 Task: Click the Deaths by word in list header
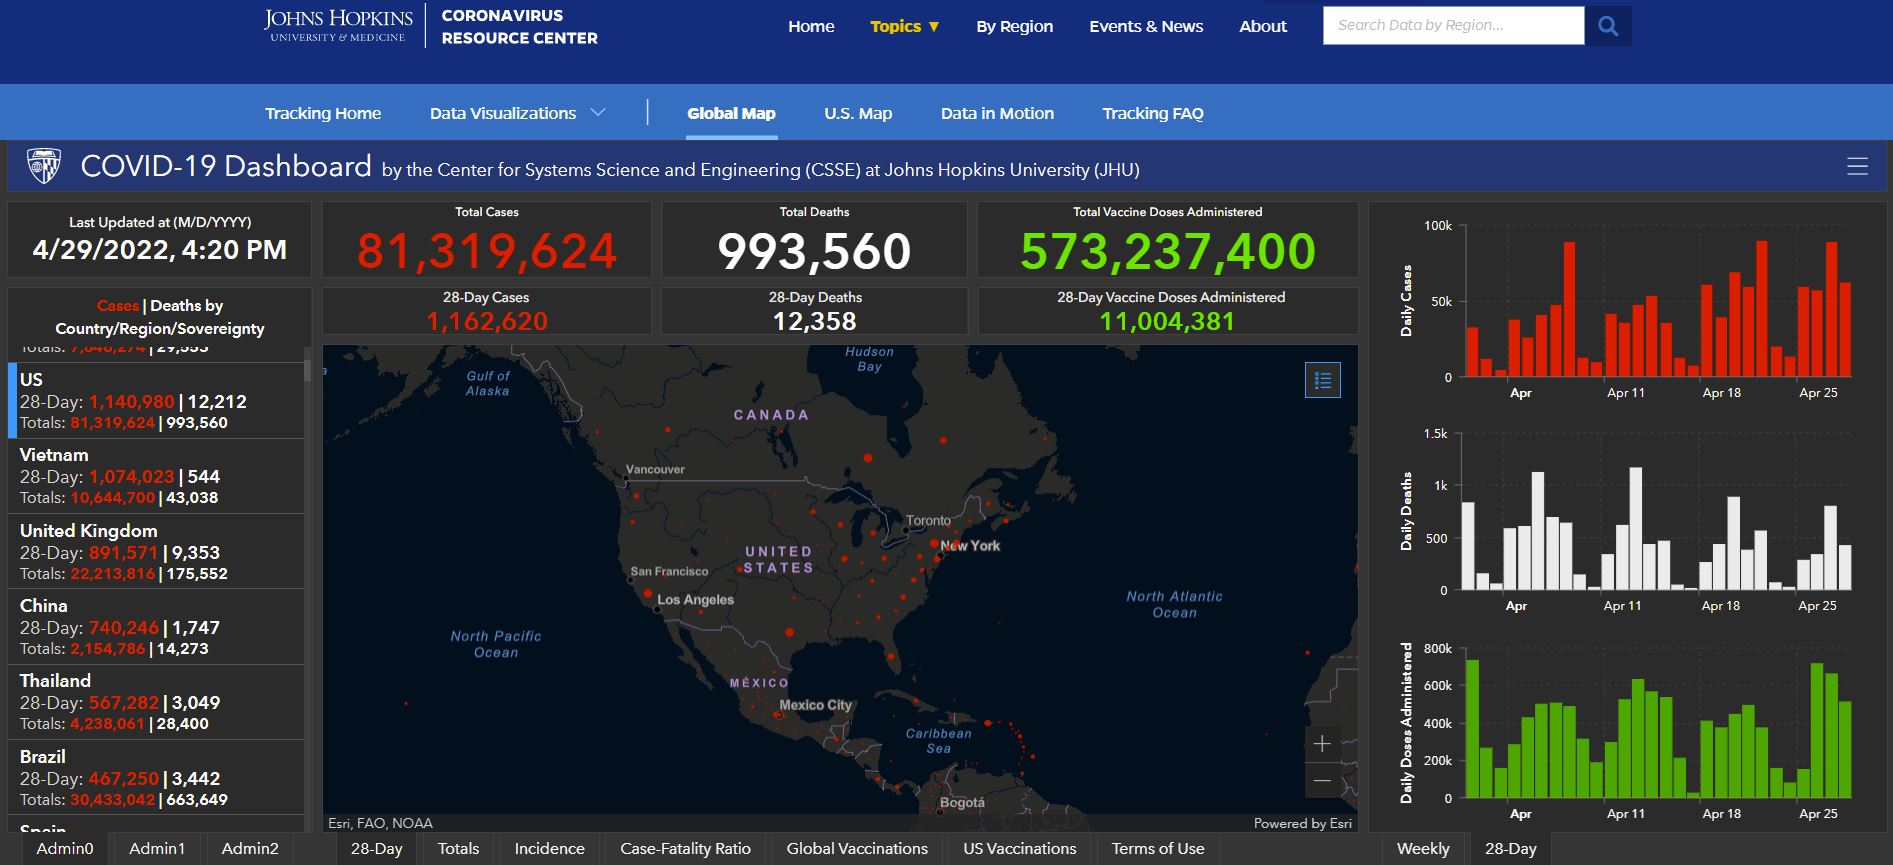[187, 305]
